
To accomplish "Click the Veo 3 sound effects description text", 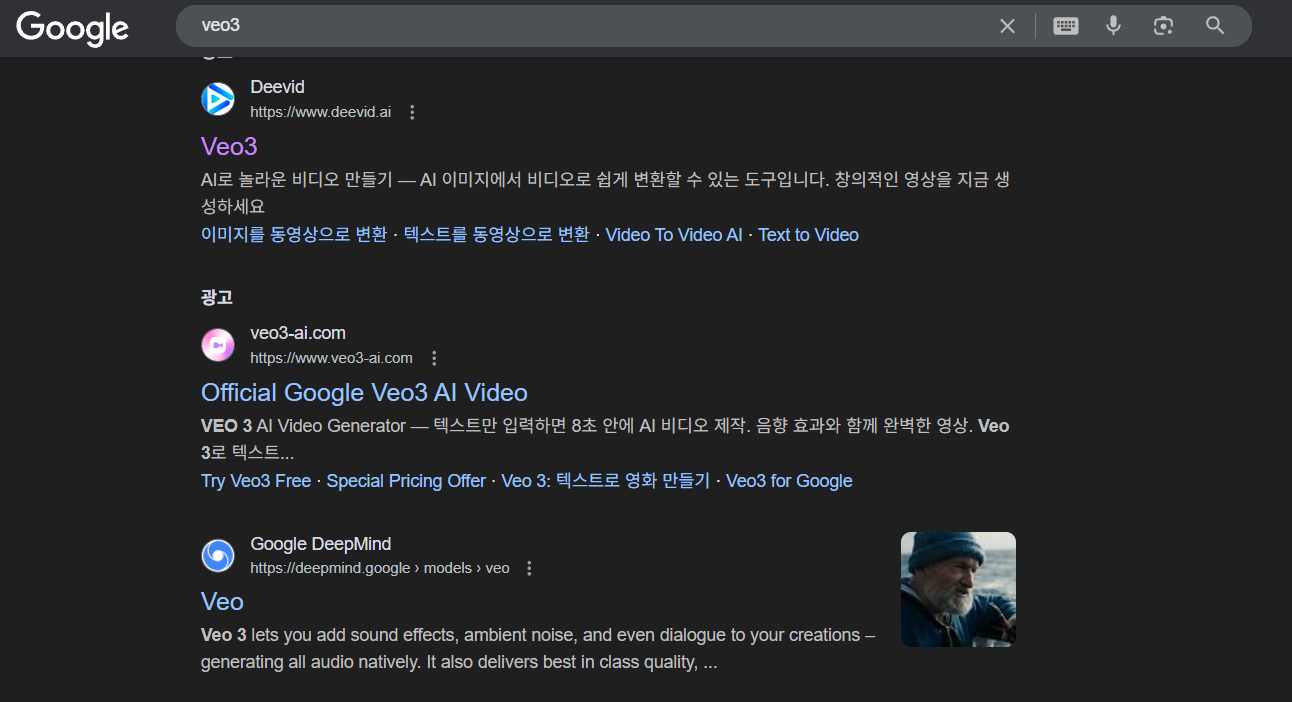I will (538, 648).
